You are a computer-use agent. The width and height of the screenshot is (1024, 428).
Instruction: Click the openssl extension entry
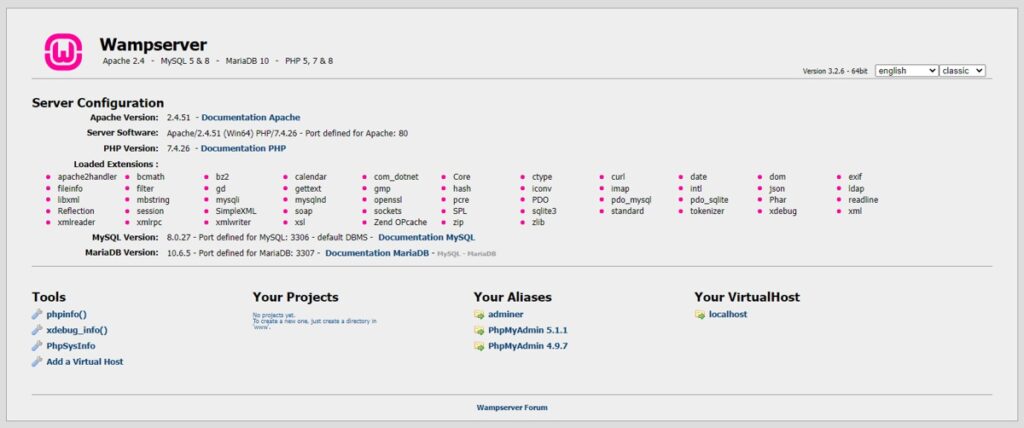click(x=388, y=200)
